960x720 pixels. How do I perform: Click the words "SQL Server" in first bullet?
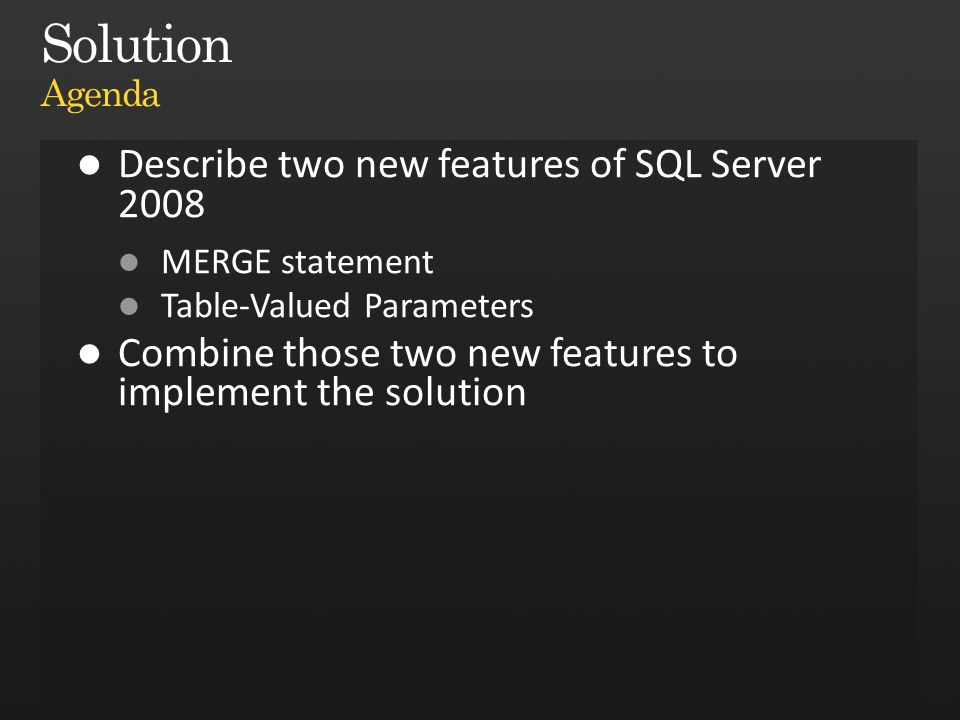pyautogui.click(x=727, y=164)
